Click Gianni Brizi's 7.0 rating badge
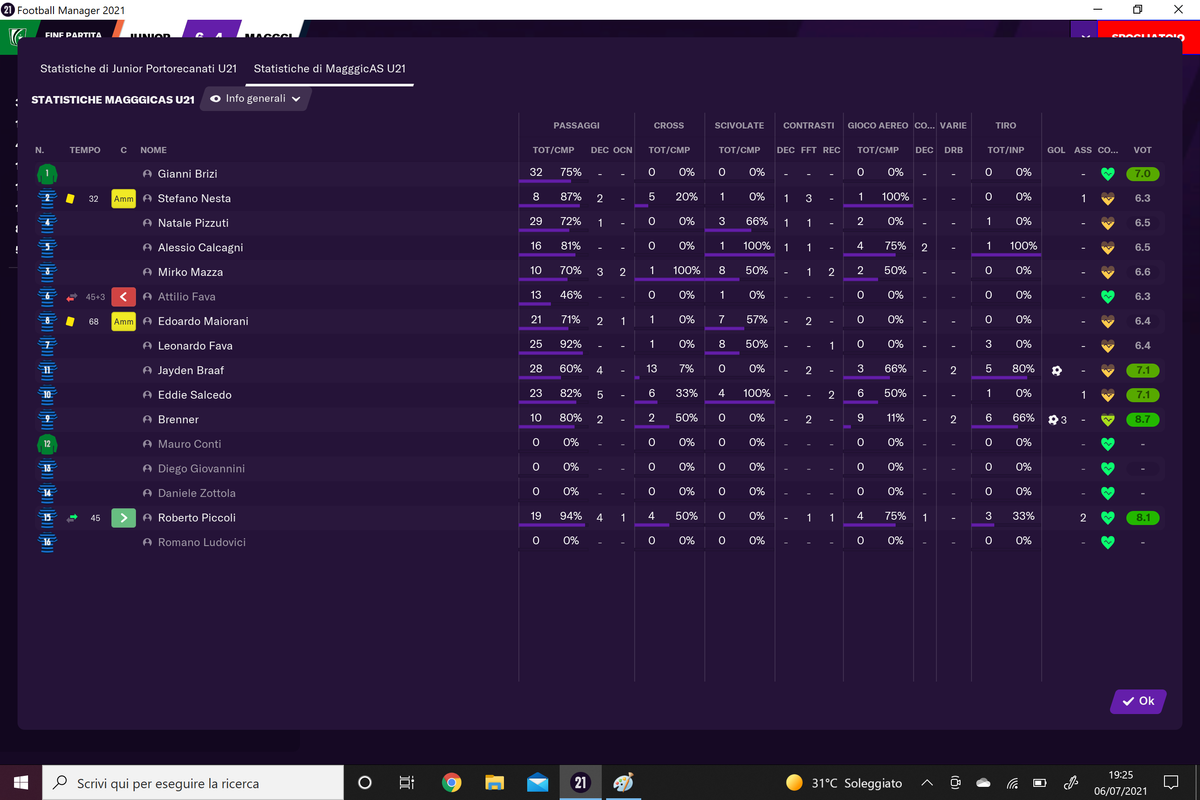 (x=1142, y=174)
